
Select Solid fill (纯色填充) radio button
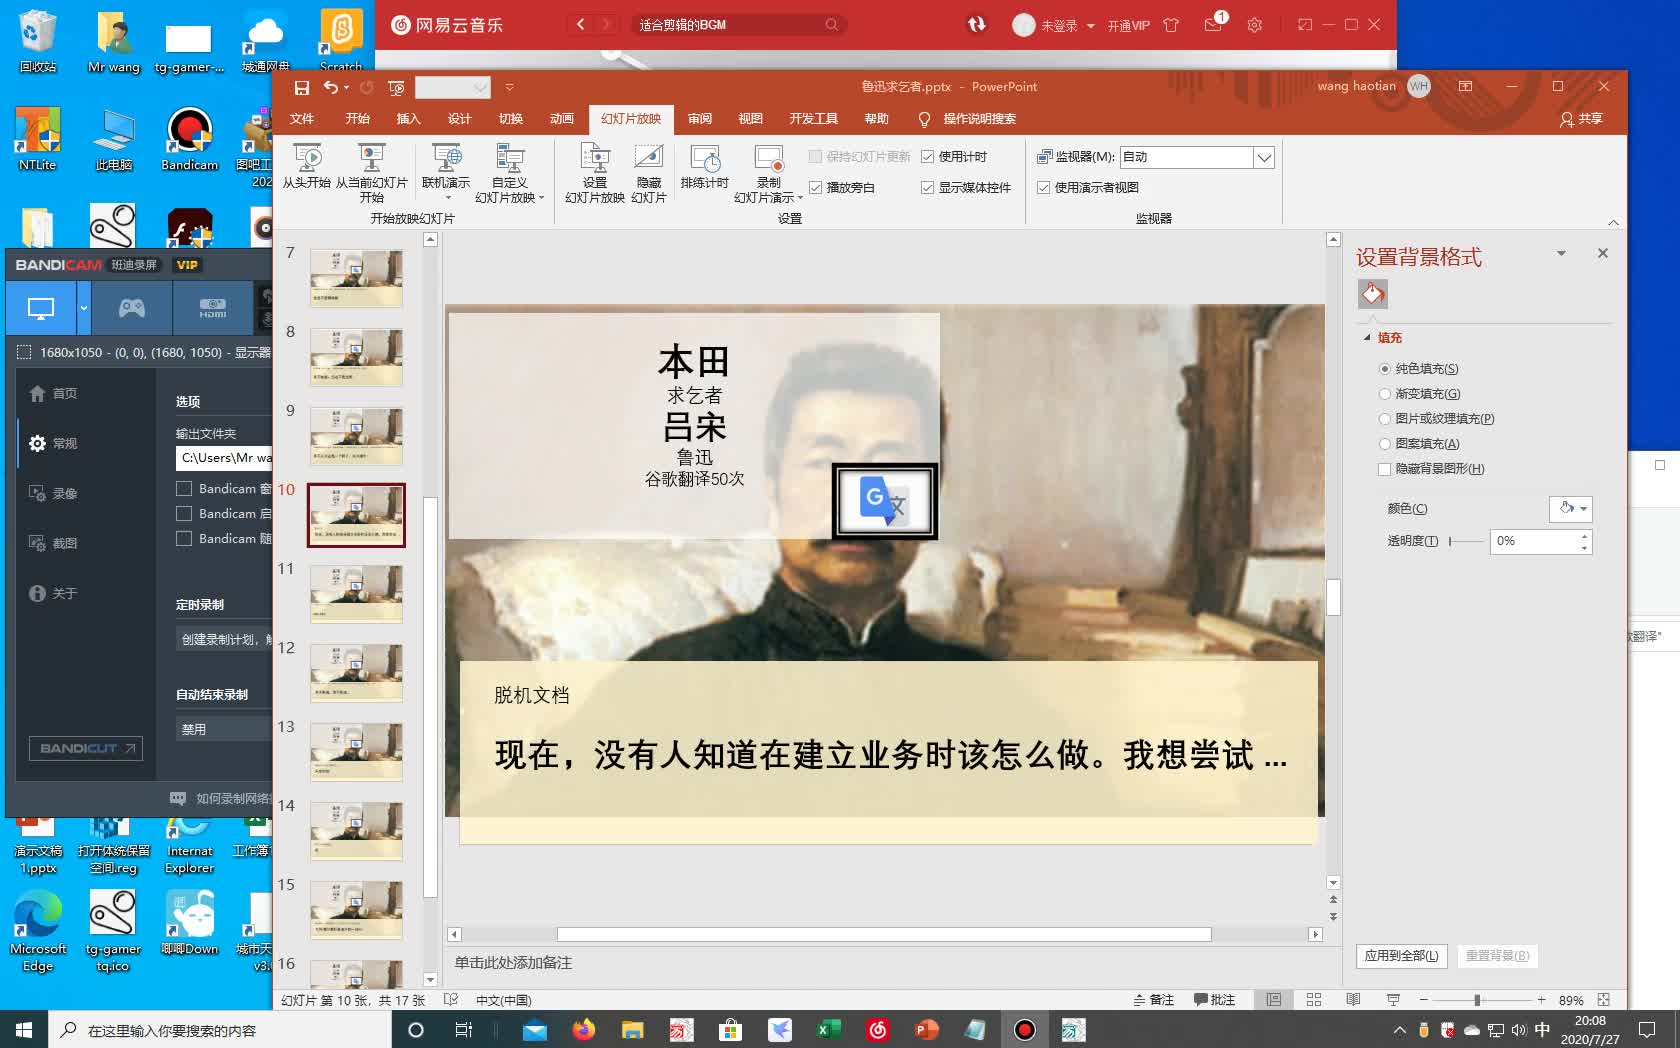1385,369
